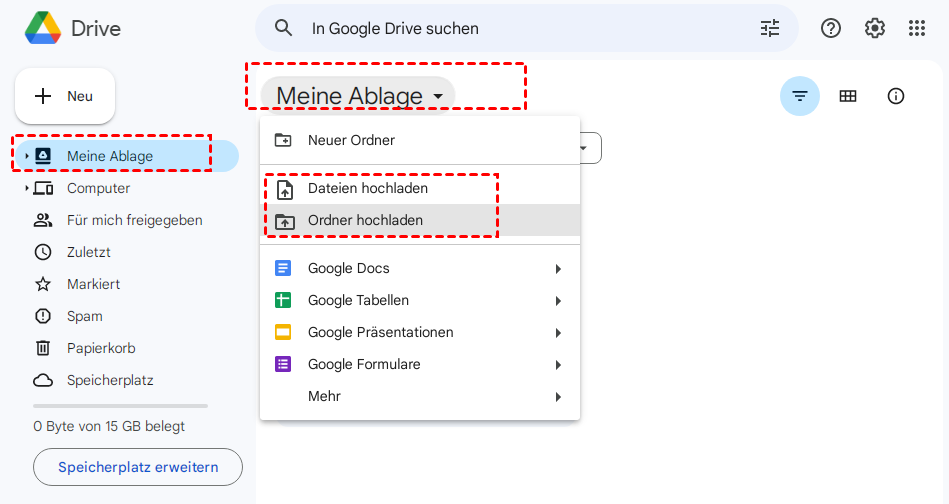Open the Help question mark icon
The height and width of the screenshot is (504, 949).
[831, 28]
